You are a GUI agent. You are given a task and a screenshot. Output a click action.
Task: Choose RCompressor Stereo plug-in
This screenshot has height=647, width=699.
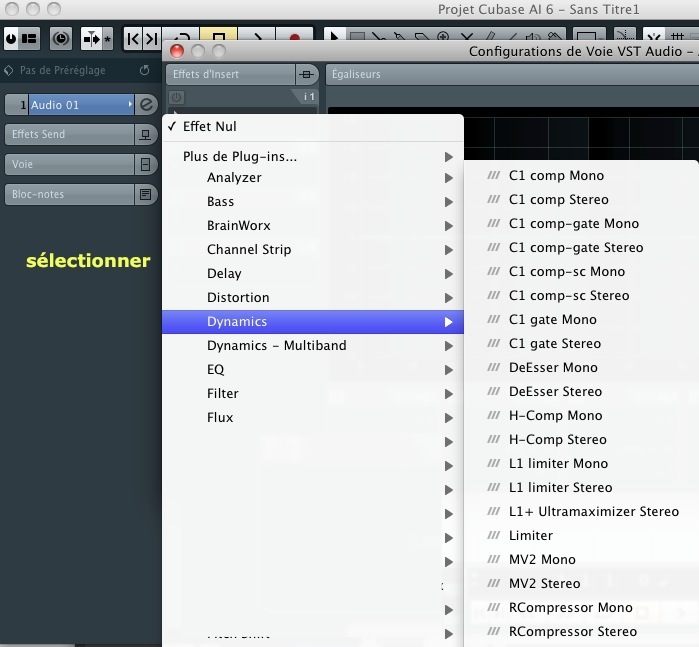coord(581,632)
